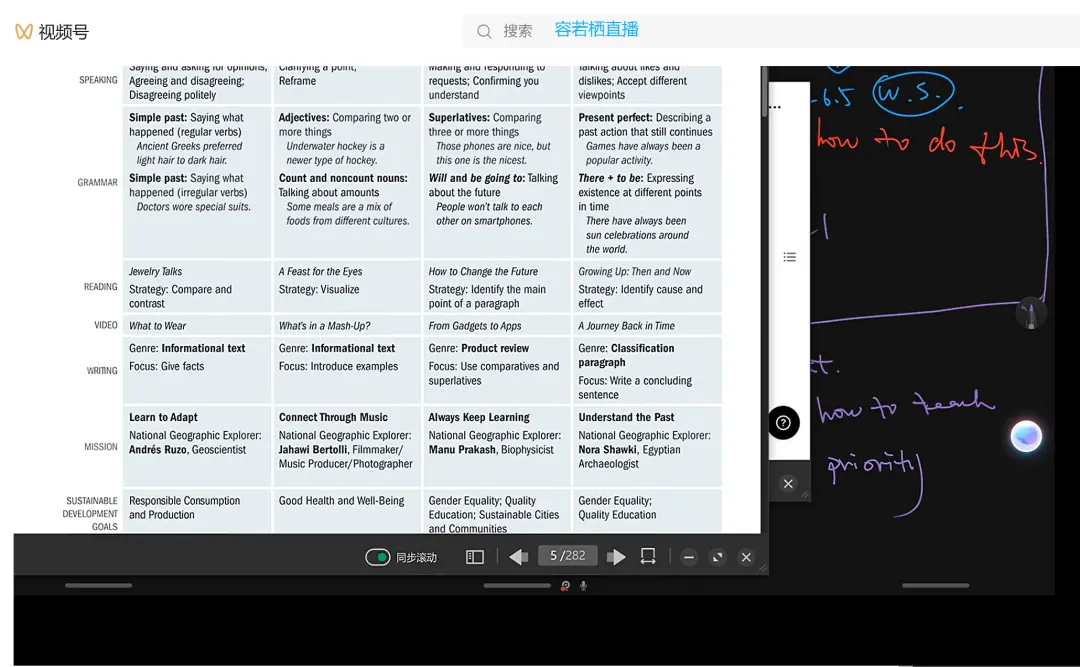Click the 'Present perfect' grammar heading
1080x667 pixels.
[x=615, y=117]
